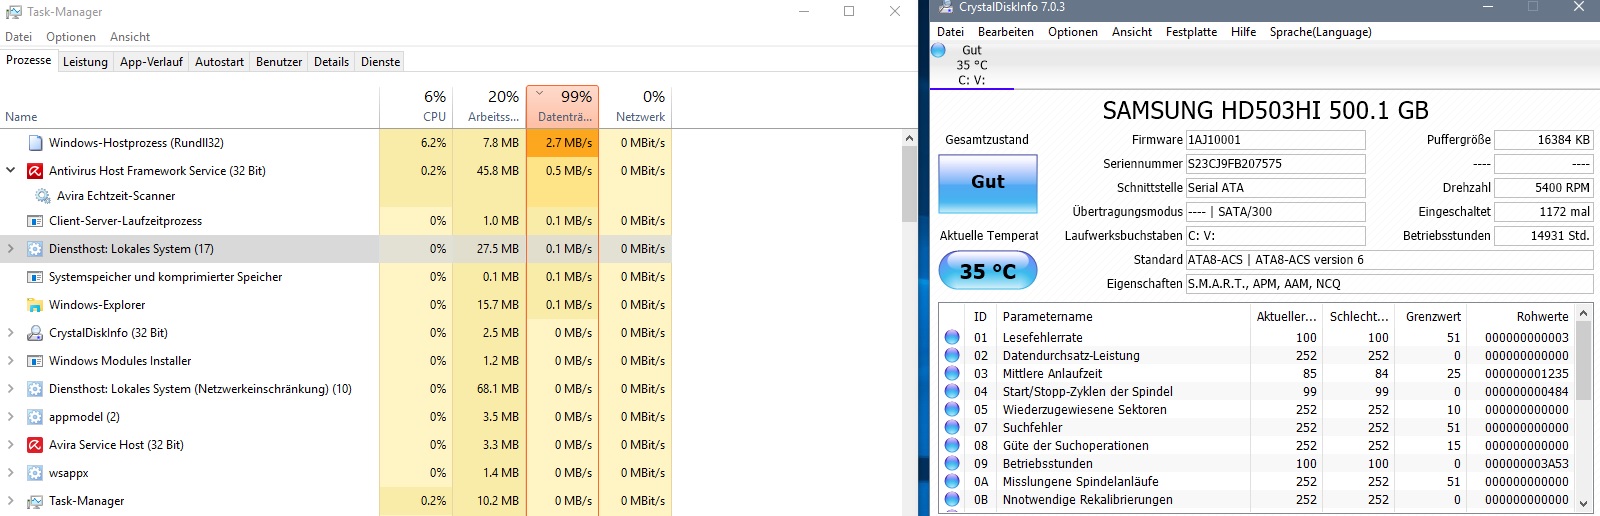Click Windows-Hostprozess (Rundll32) process icon
Viewport: 1600px width, 516px height.
click(36, 143)
